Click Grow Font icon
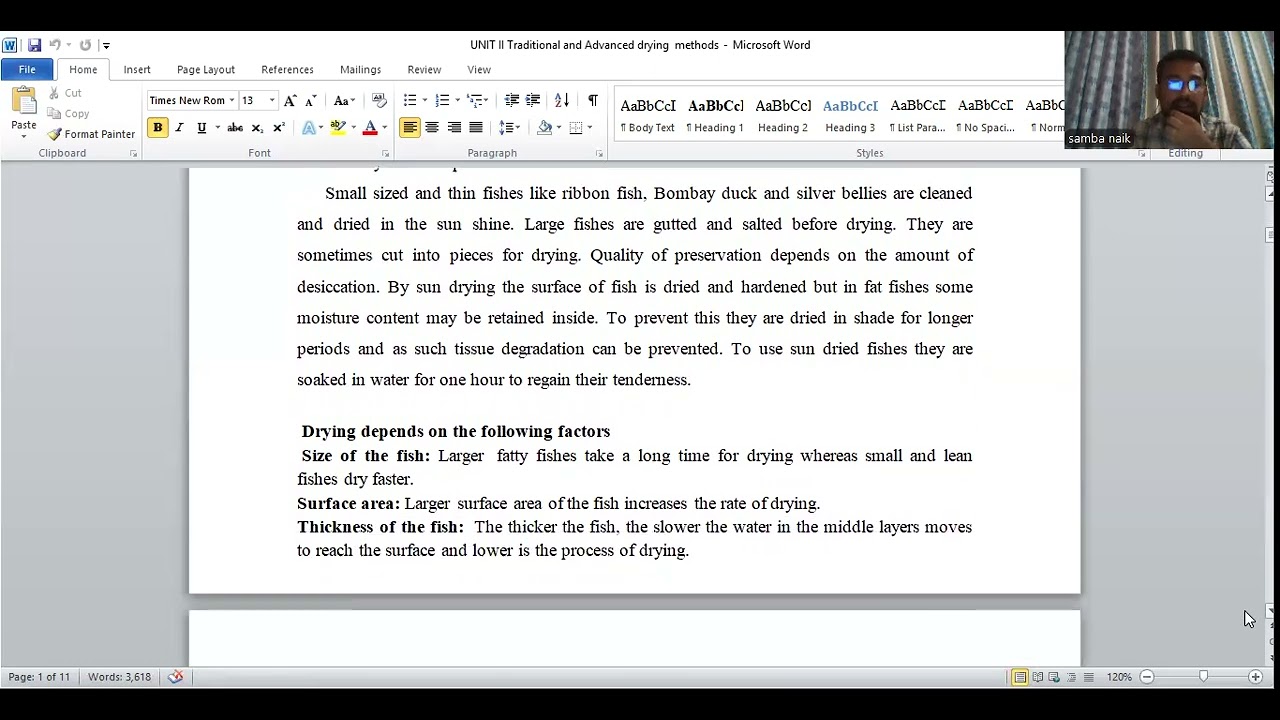This screenshot has height=720, width=1280. 290,100
